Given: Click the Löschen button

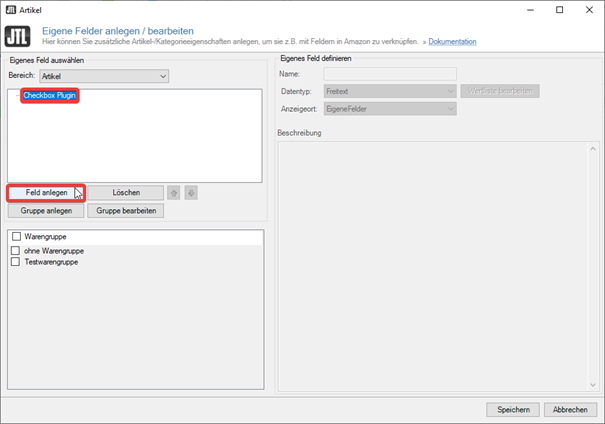Looking at the screenshot, I should 126,193.
